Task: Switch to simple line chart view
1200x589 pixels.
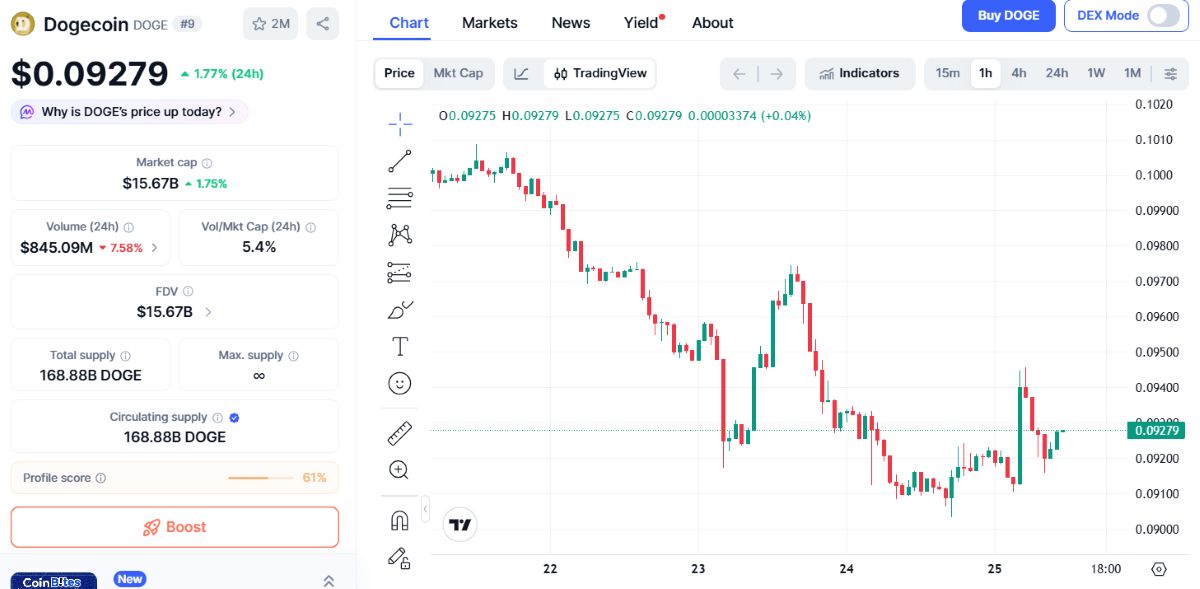Action: click(x=522, y=73)
